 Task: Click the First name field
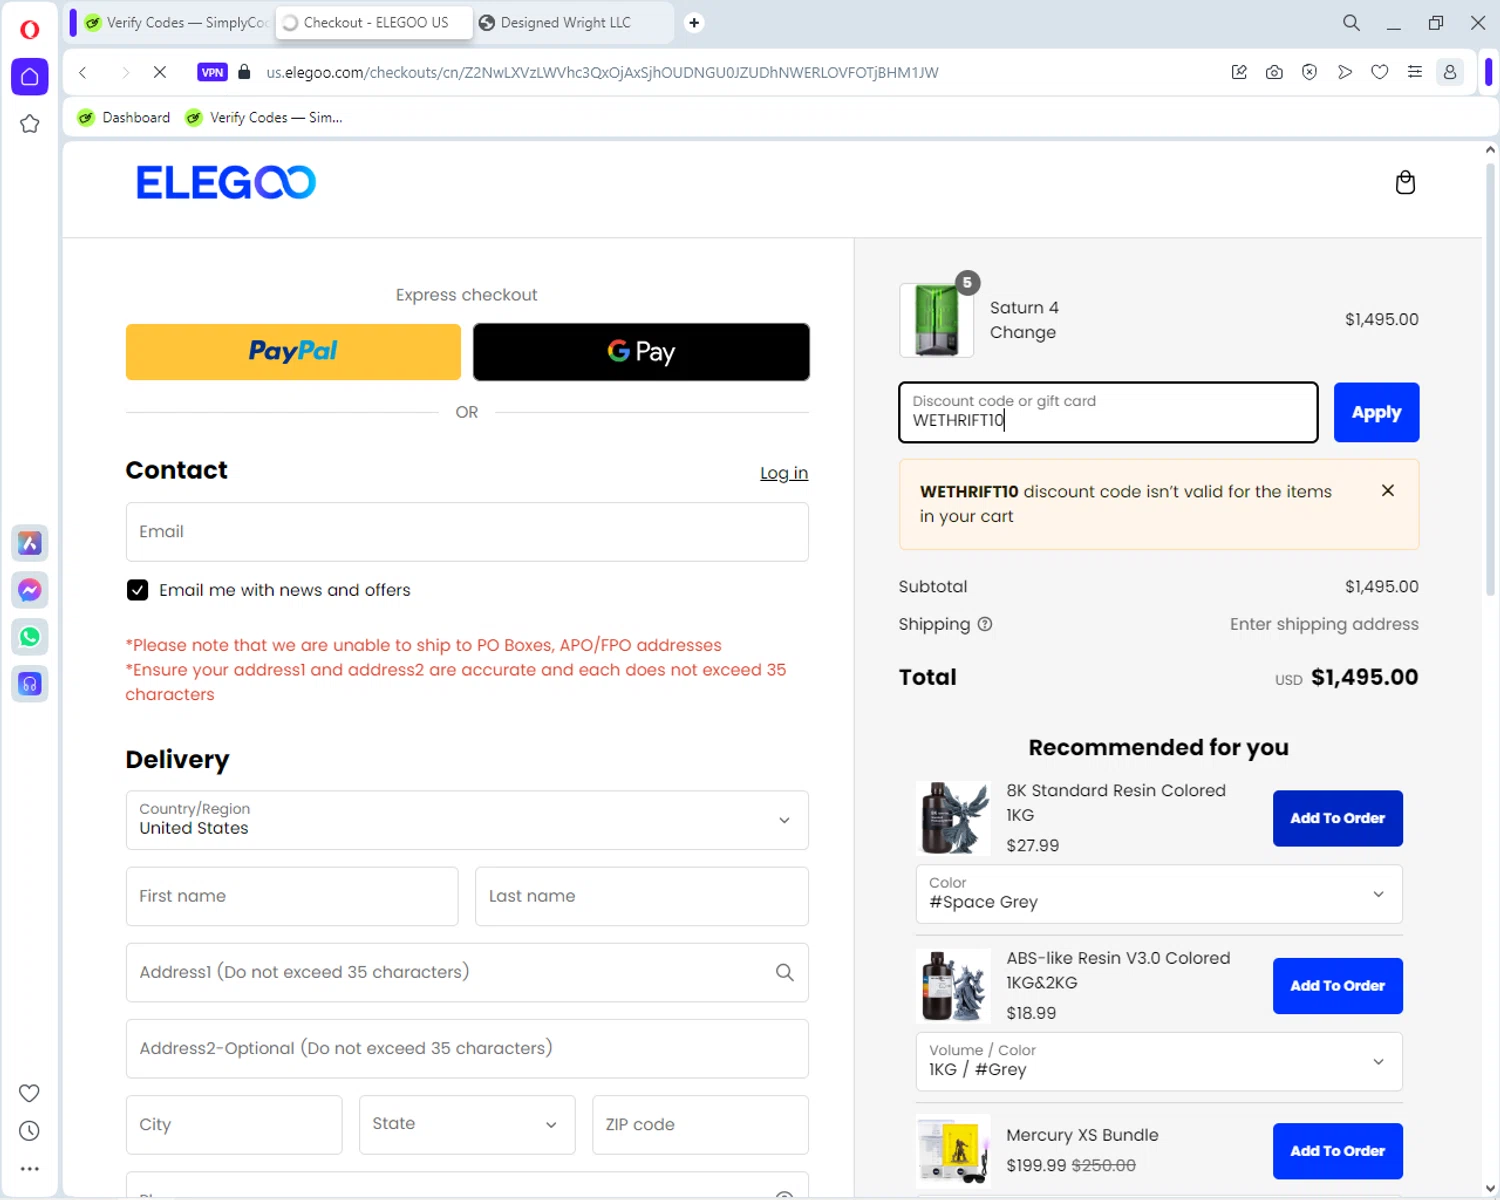point(292,896)
